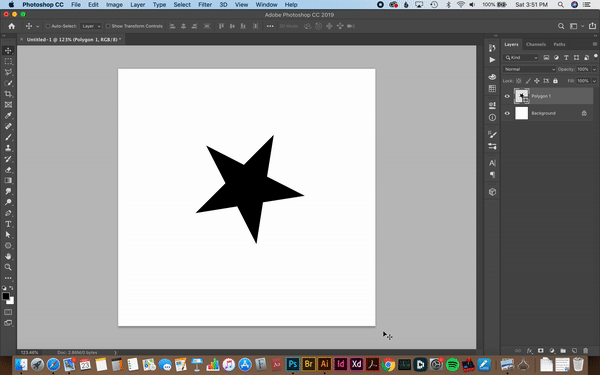Select the Move tool in the toolbar

pos(8,51)
